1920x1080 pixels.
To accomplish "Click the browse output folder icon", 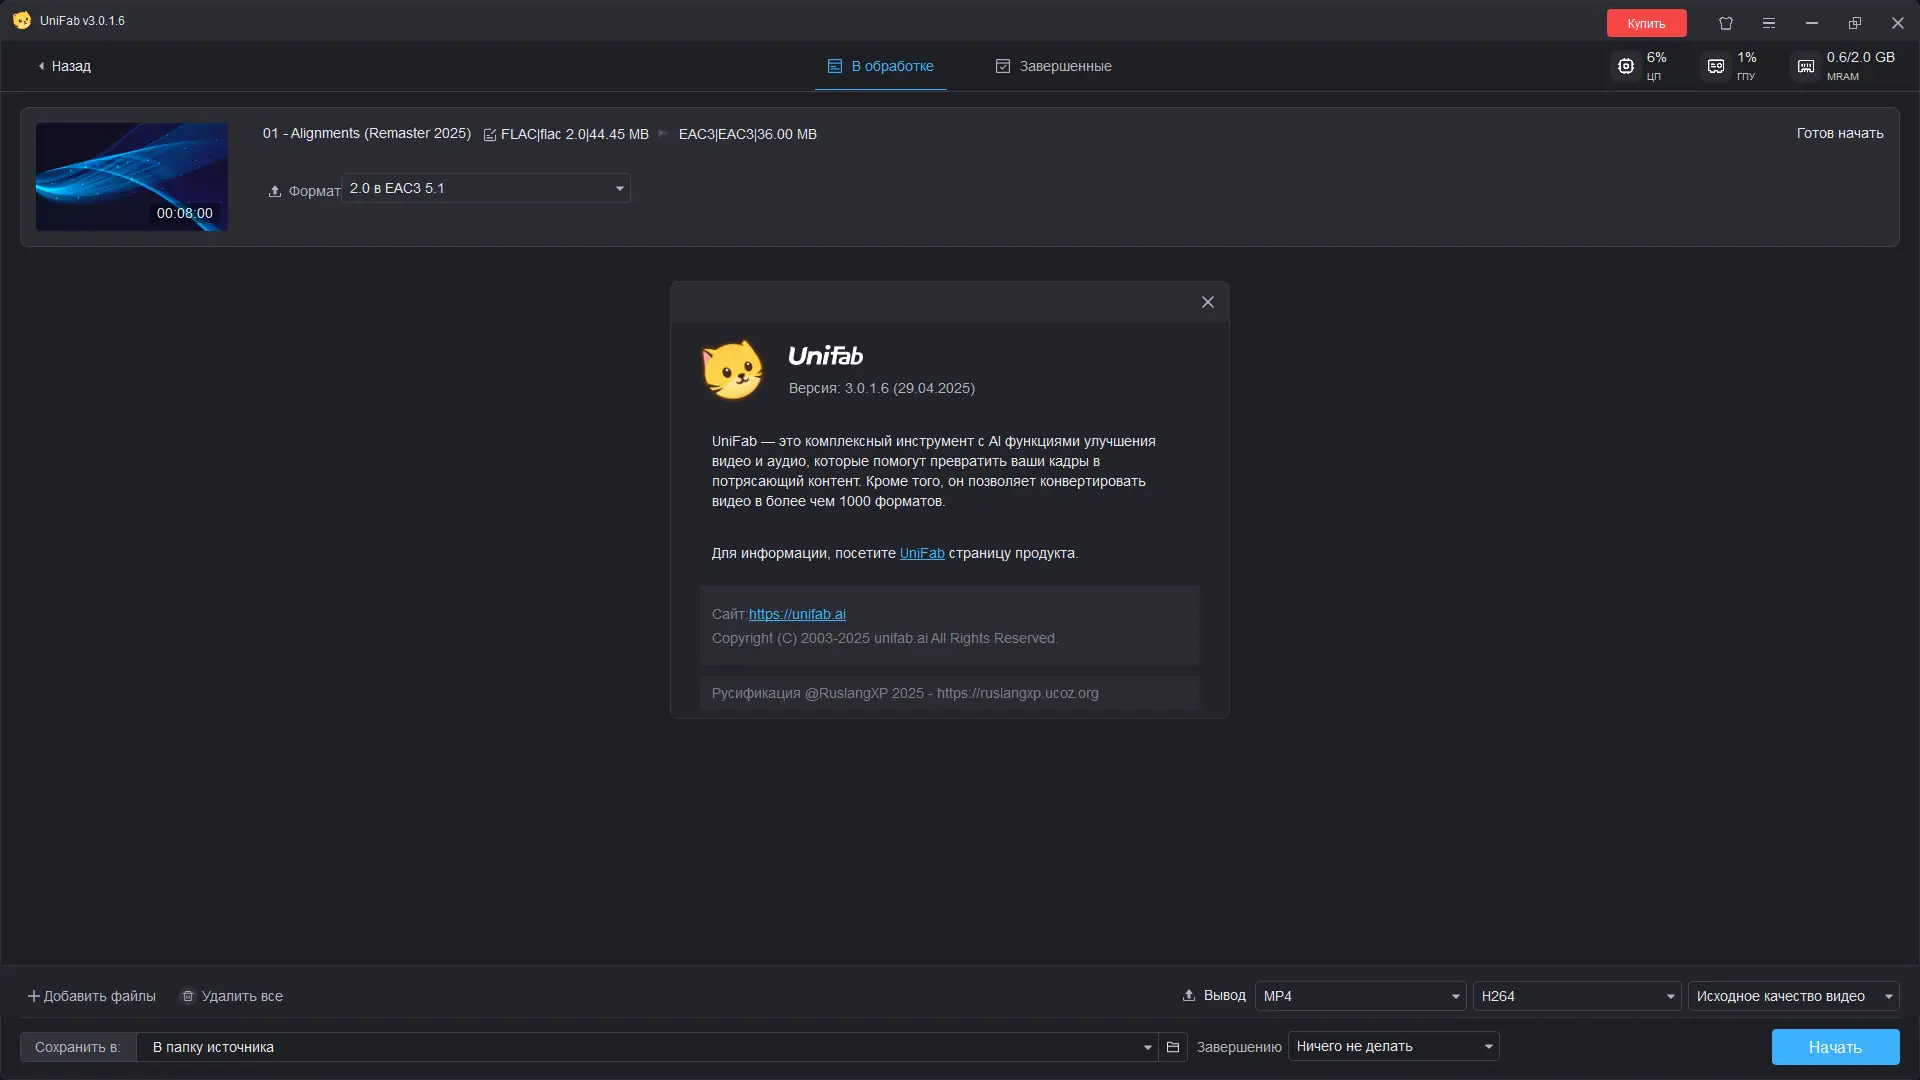I will pos(1173,1047).
